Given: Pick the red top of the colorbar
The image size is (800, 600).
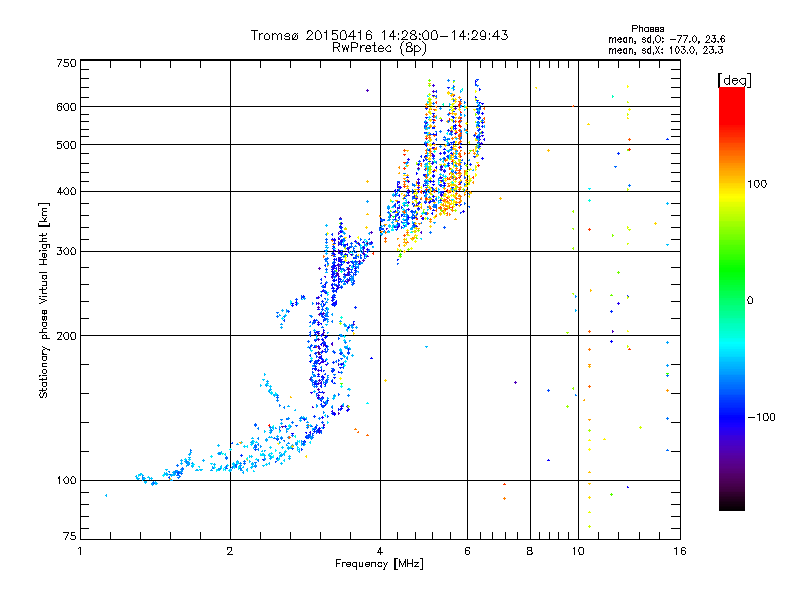Looking at the screenshot, I should (x=731, y=93).
